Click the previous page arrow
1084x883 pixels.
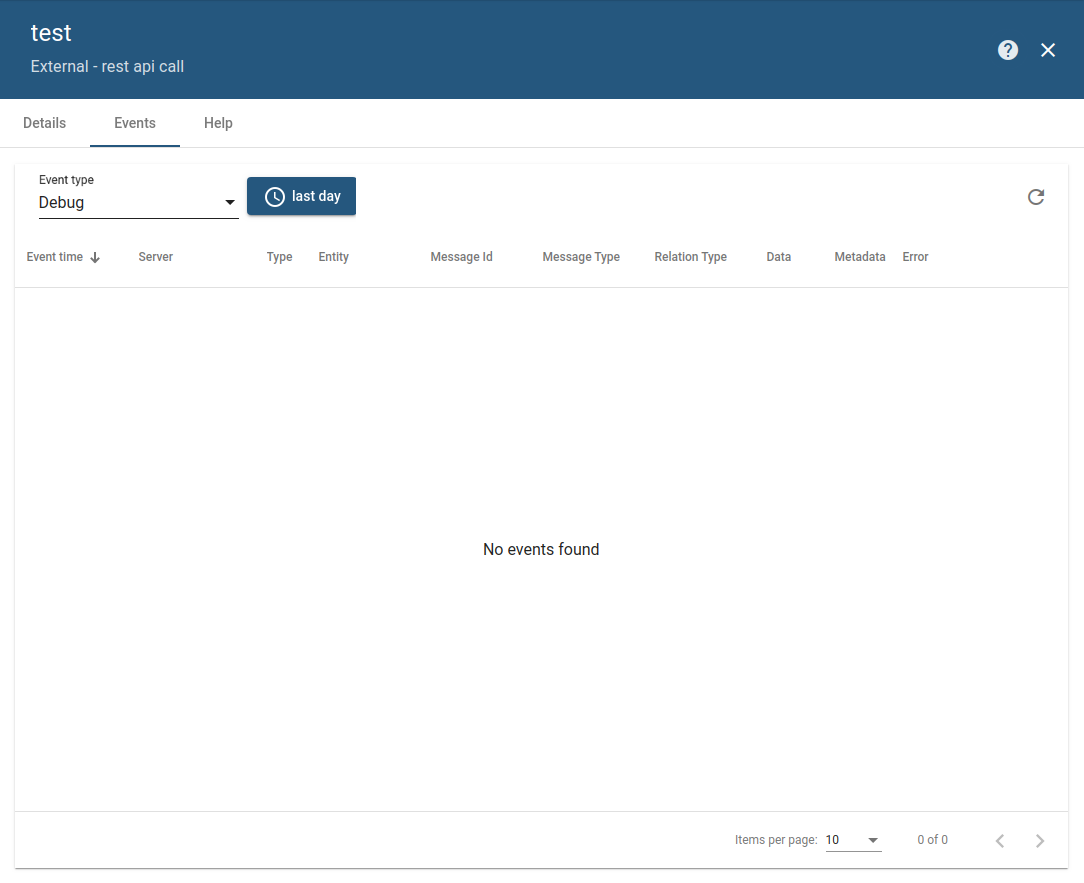pos(1000,840)
